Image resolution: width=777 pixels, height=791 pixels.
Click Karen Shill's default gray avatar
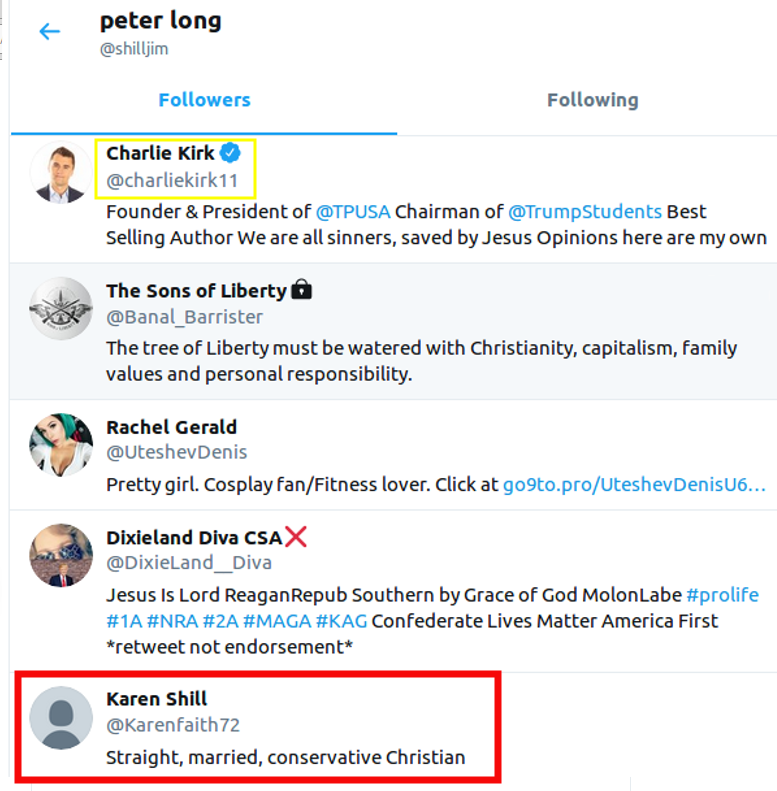tap(61, 718)
